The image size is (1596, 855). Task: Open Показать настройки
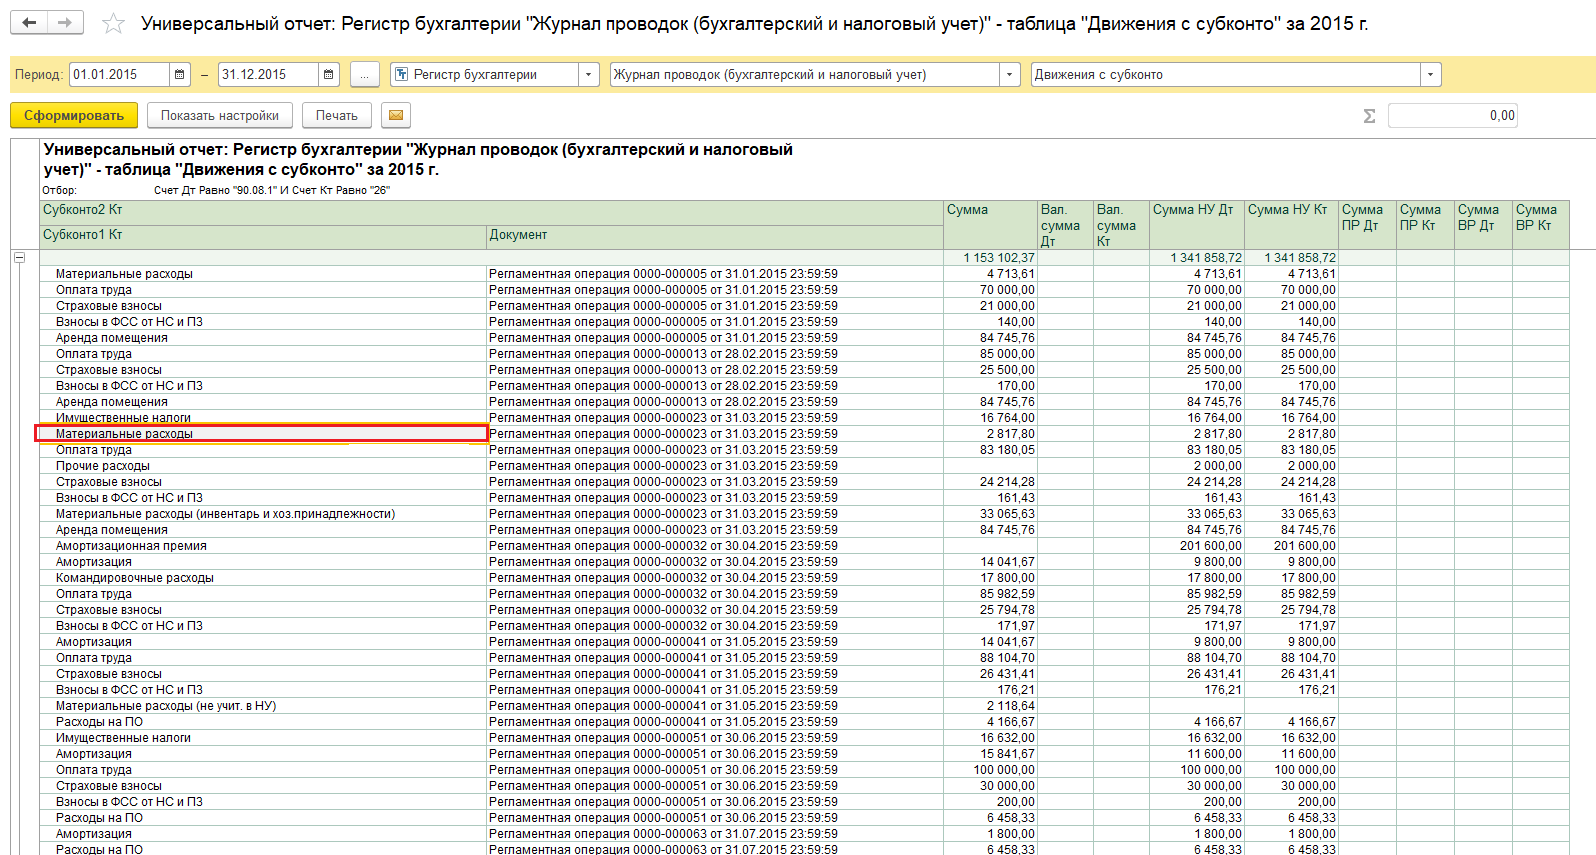coord(220,116)
